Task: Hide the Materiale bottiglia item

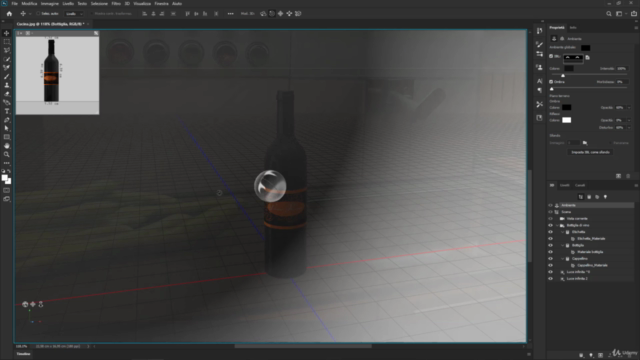Action: (x=550, y=252)
